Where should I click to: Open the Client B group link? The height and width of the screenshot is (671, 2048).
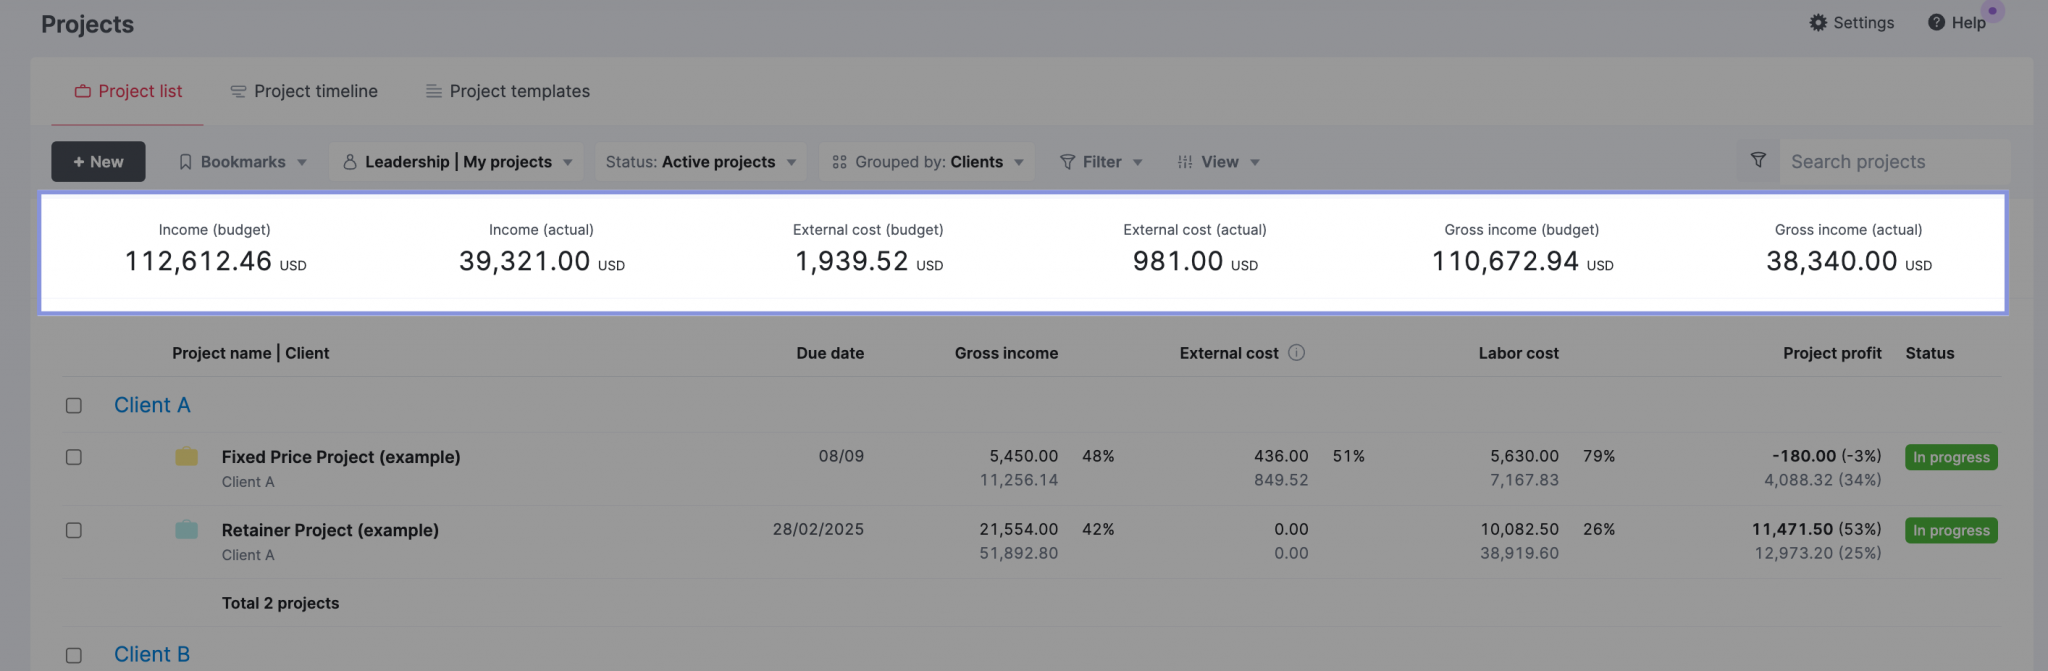point(152,654)
